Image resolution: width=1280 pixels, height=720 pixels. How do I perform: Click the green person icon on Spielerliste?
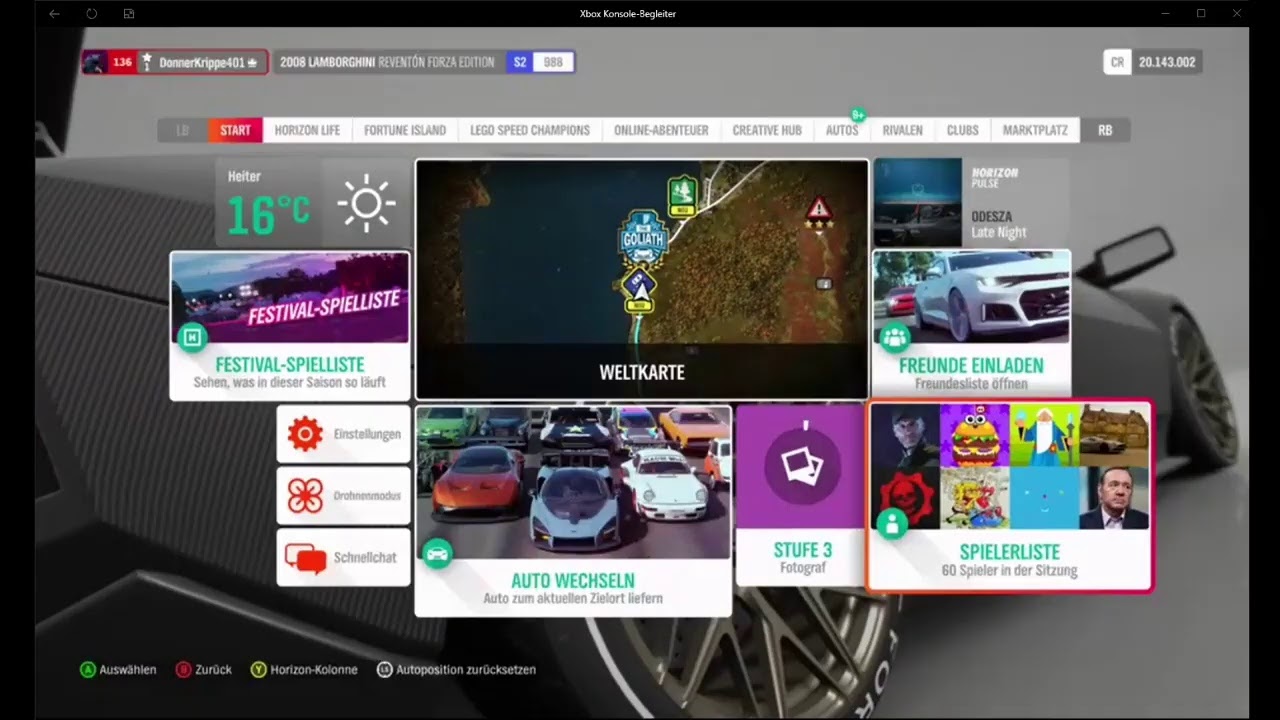point(891,523)
